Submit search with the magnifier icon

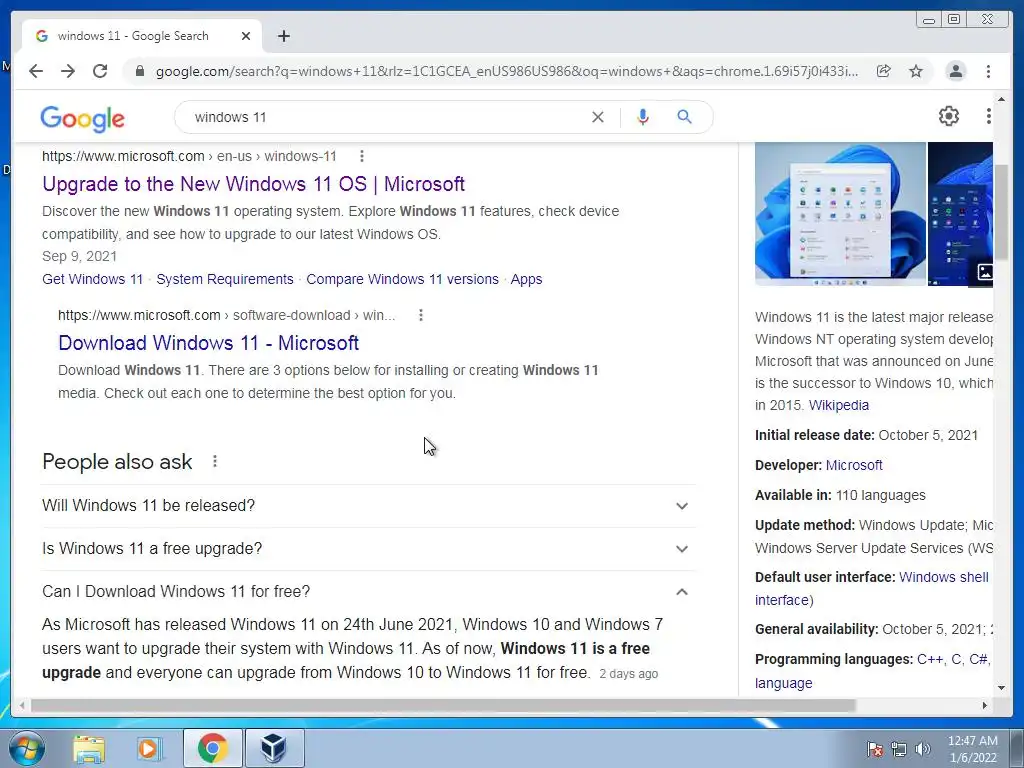click(684, 117)
